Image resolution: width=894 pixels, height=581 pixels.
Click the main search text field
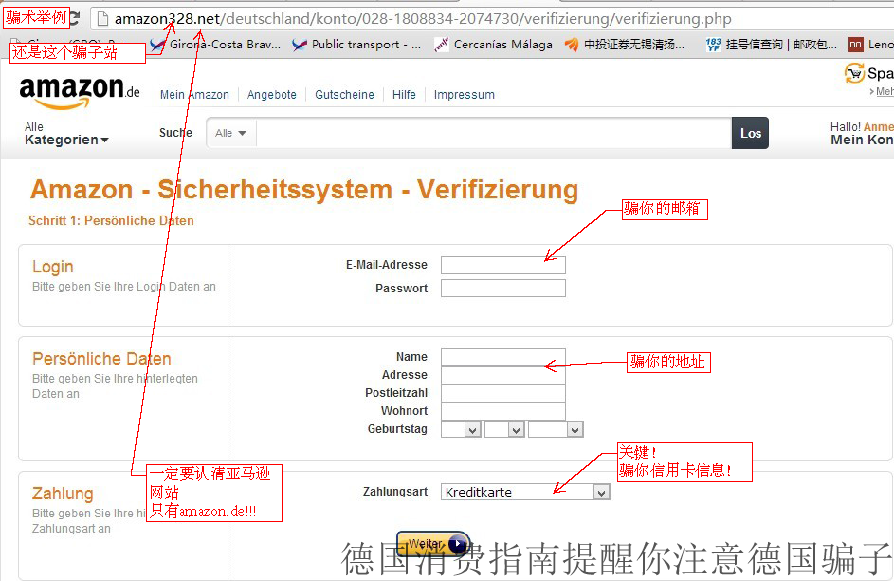tap(494, 133)
